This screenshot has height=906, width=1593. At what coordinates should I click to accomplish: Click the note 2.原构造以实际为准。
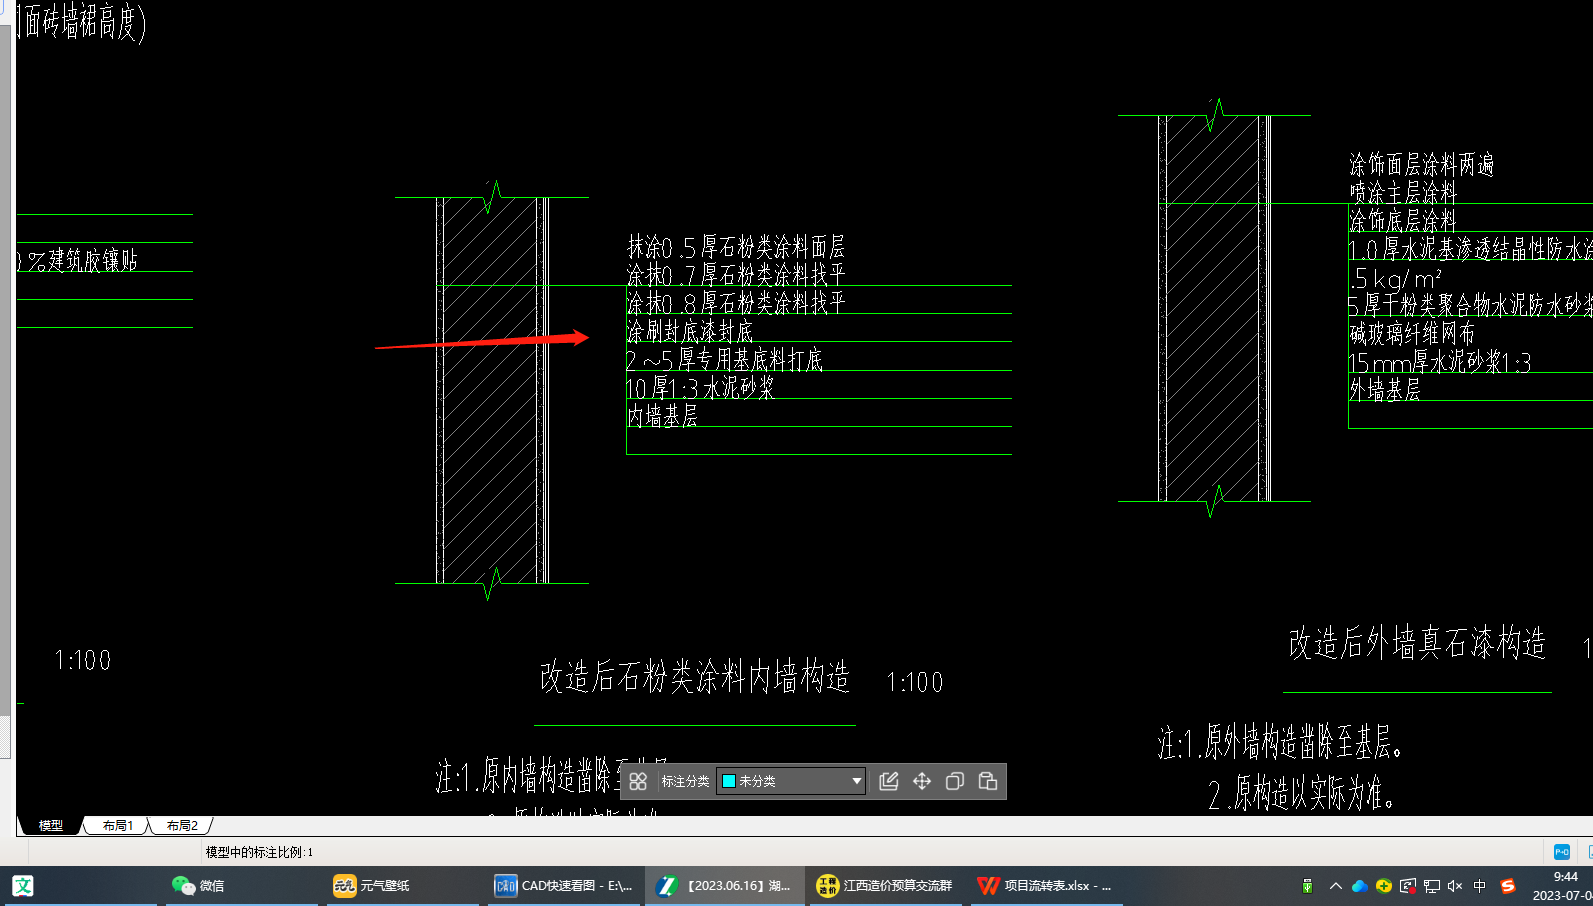coord(1301,794)
